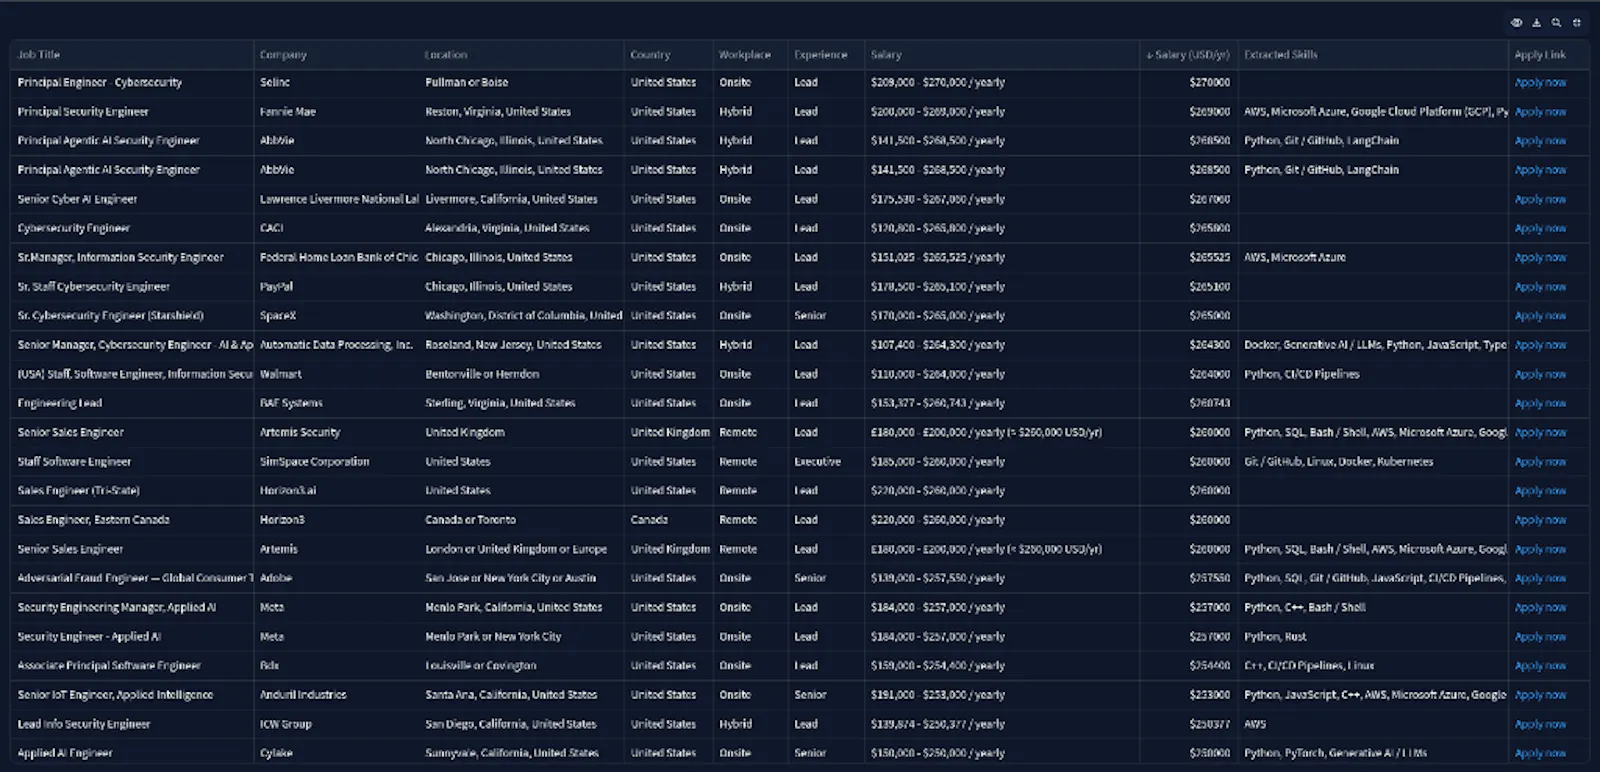Click 'Lawrence Livermore National Lab' company cell
The image size is (1600, 772).
tap(339, 199)
